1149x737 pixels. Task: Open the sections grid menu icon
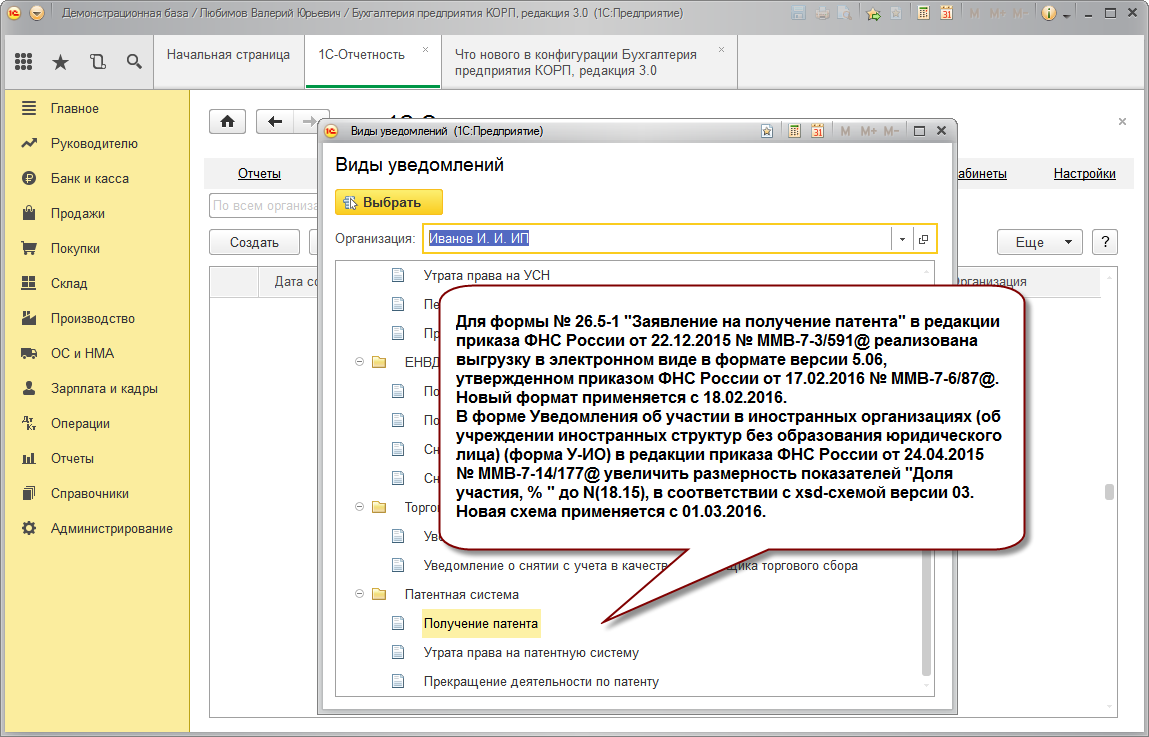click(x=24, y=62)
